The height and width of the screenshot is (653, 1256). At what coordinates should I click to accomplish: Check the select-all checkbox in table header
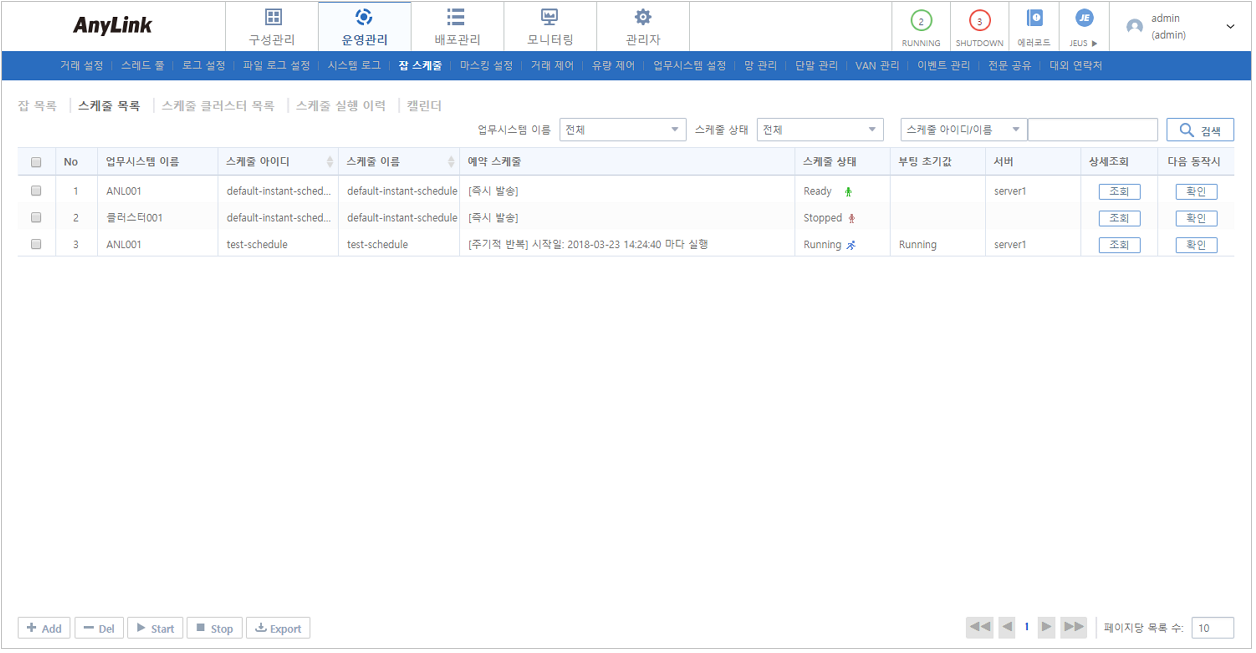click(35, 161)
